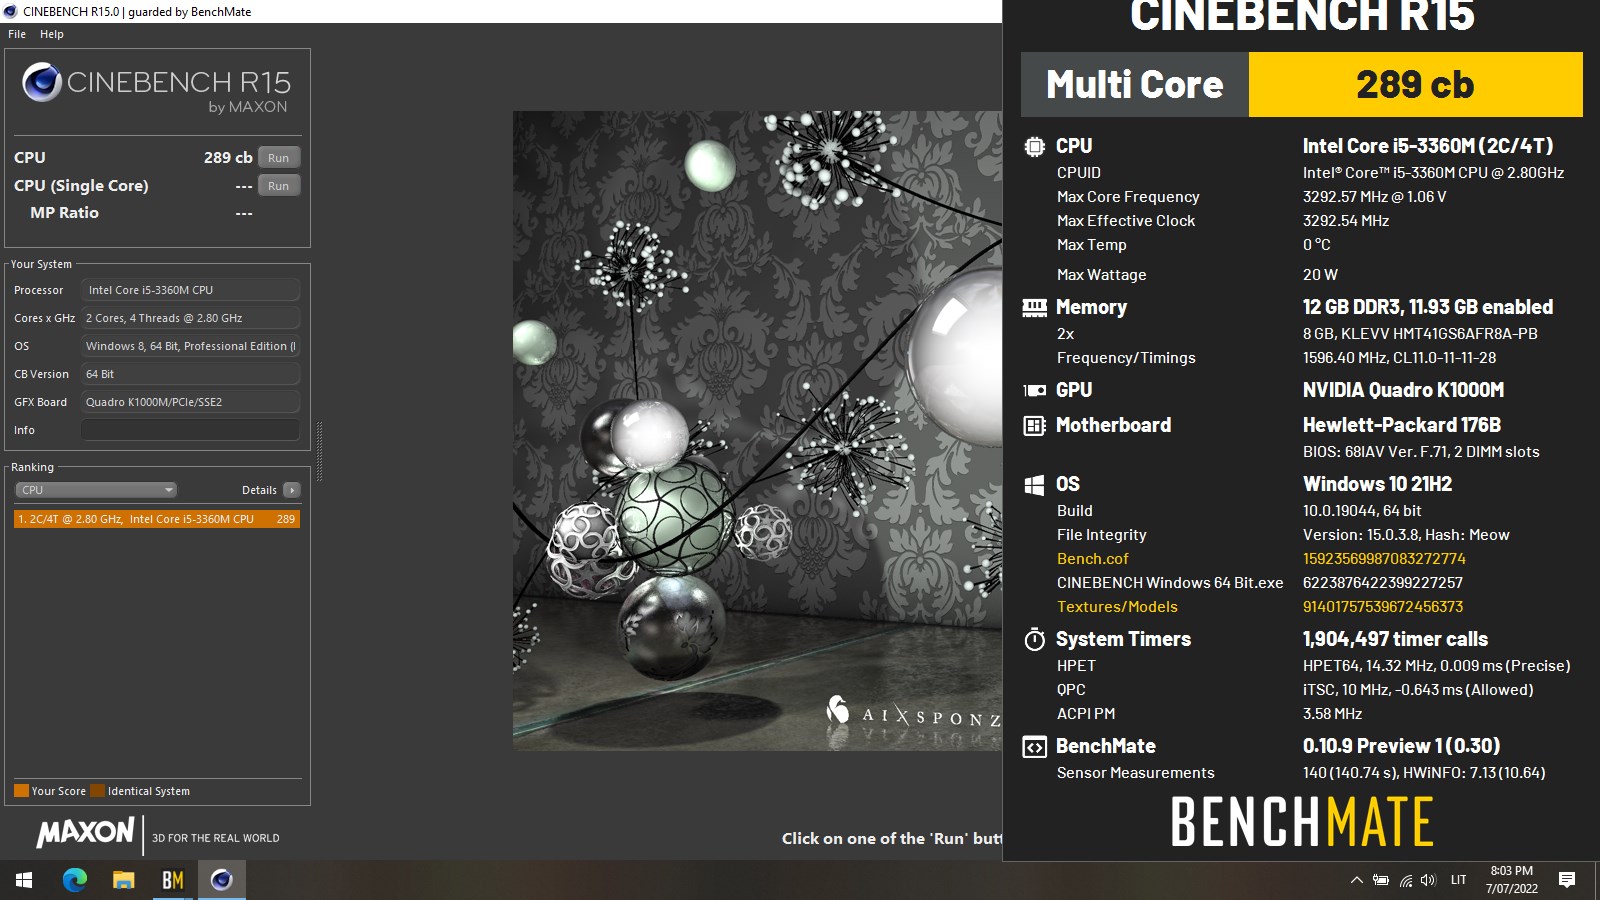Click the BenchMate Memory module icon

point(1035,307)
